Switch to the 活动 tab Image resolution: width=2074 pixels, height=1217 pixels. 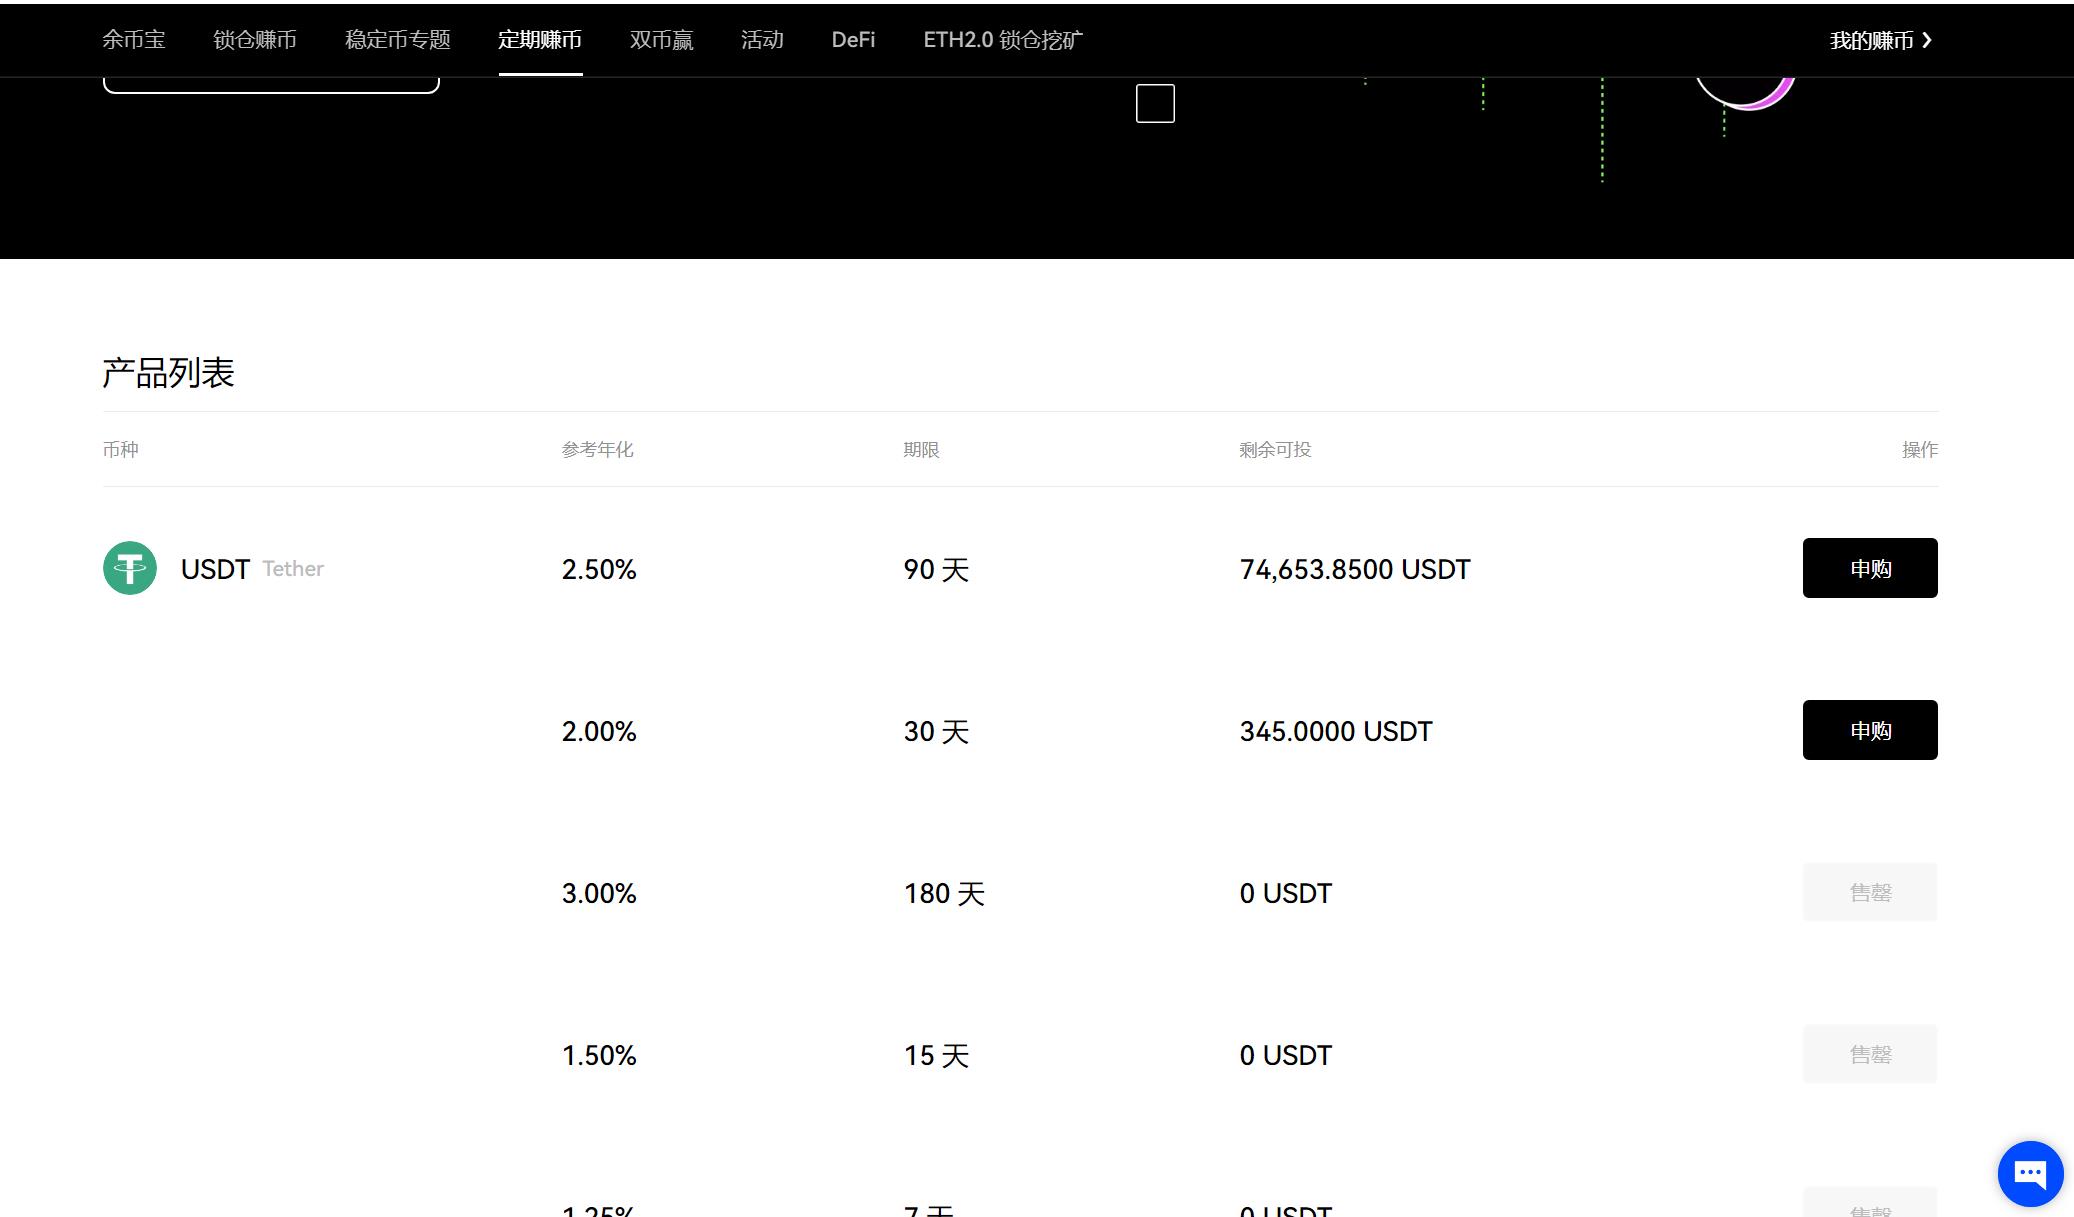(x=762, y=40)
